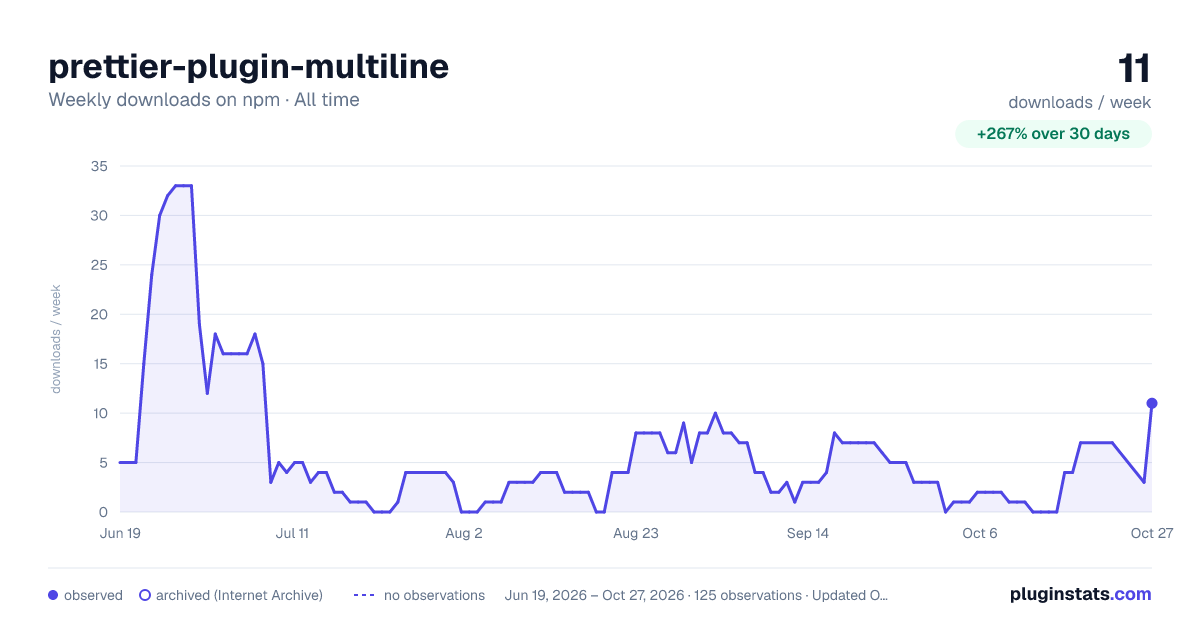
Task: Click the large 11 downloads count
Action: point(1134,69)
